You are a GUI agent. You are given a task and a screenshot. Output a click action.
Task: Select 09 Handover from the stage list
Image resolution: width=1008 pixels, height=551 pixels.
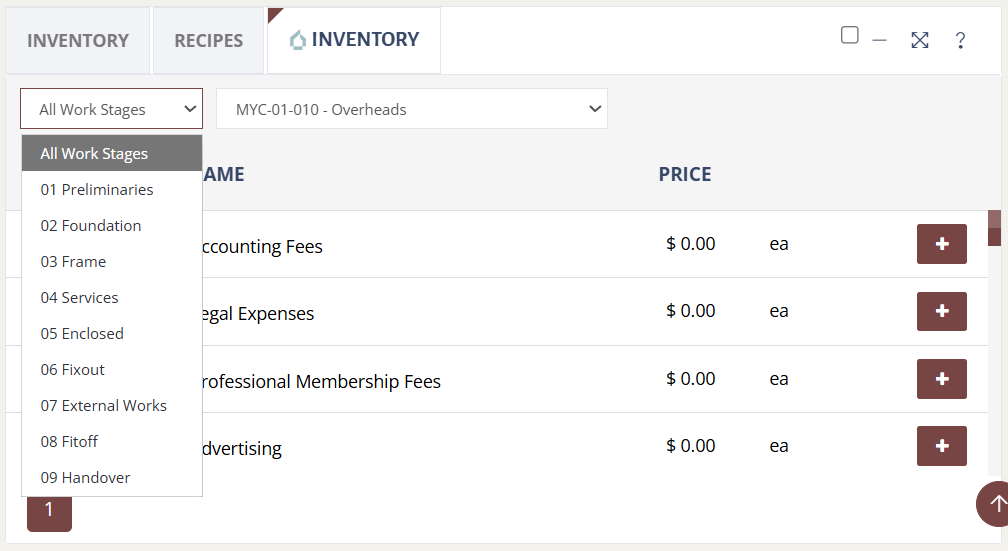(x=86, y=478)
